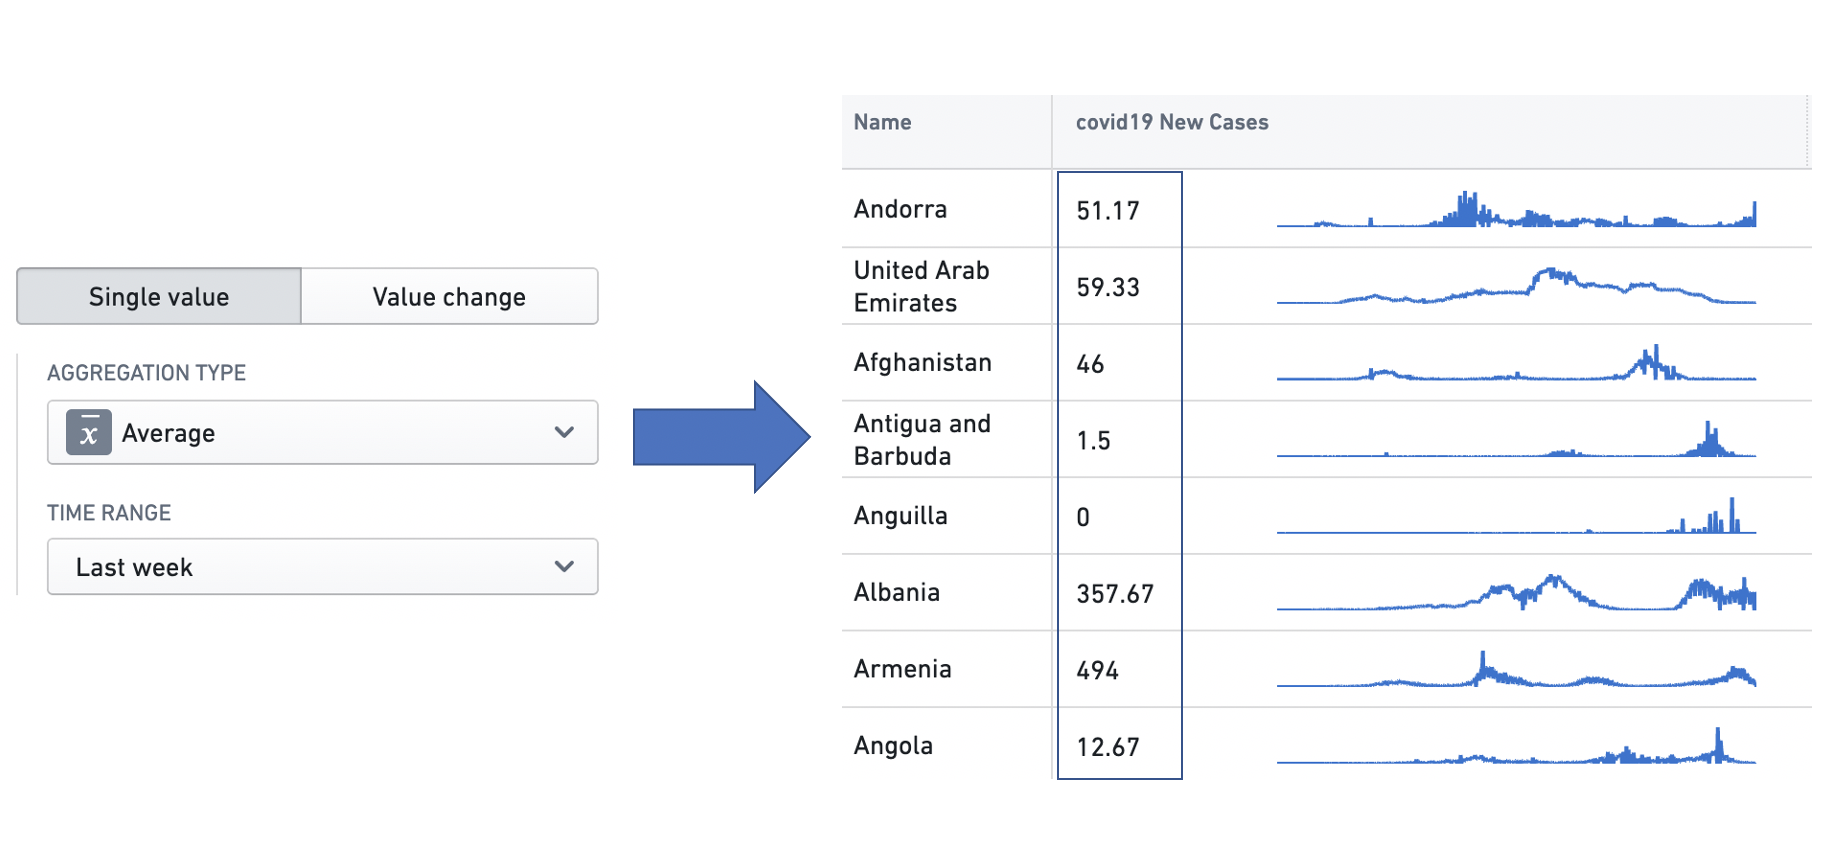Click the Angola sparkline chart
1834x868 pixels.
tap(1516, 746)
